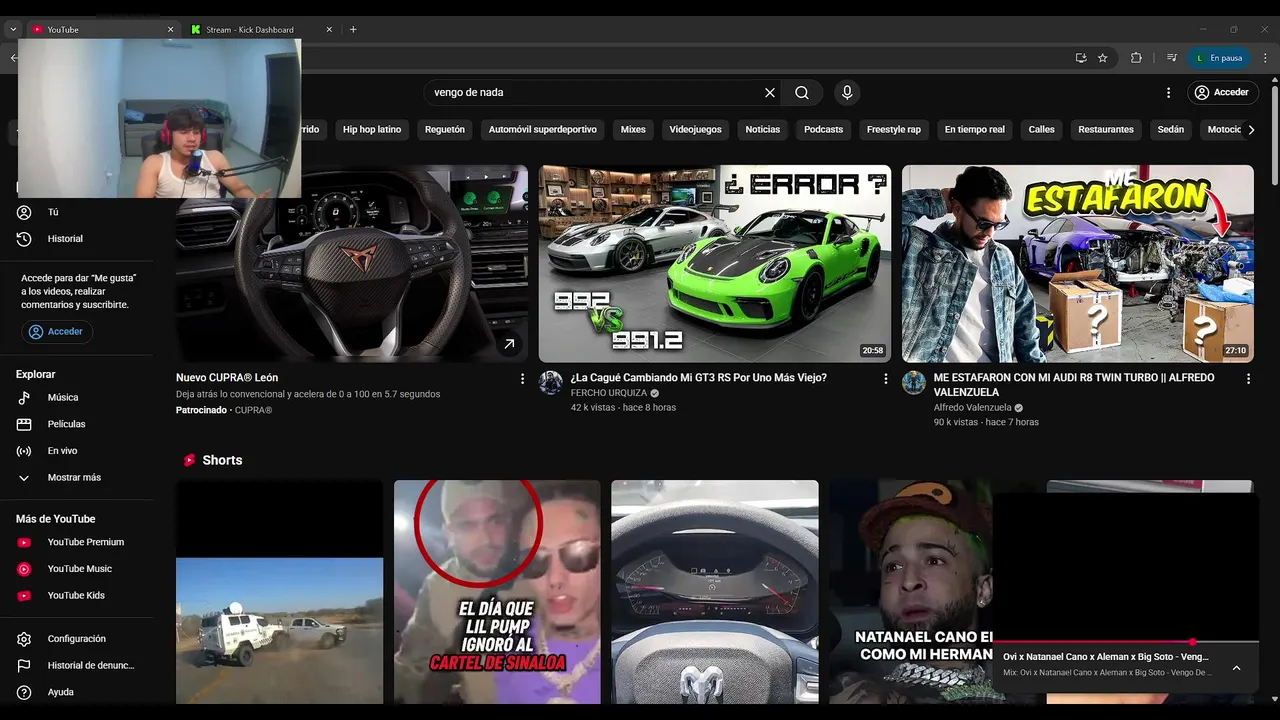The image size is (1280, 720).
Task: Open the 'ME ESTAFARON CON MI AUDI R8' title
Action: coord(1074,385)
